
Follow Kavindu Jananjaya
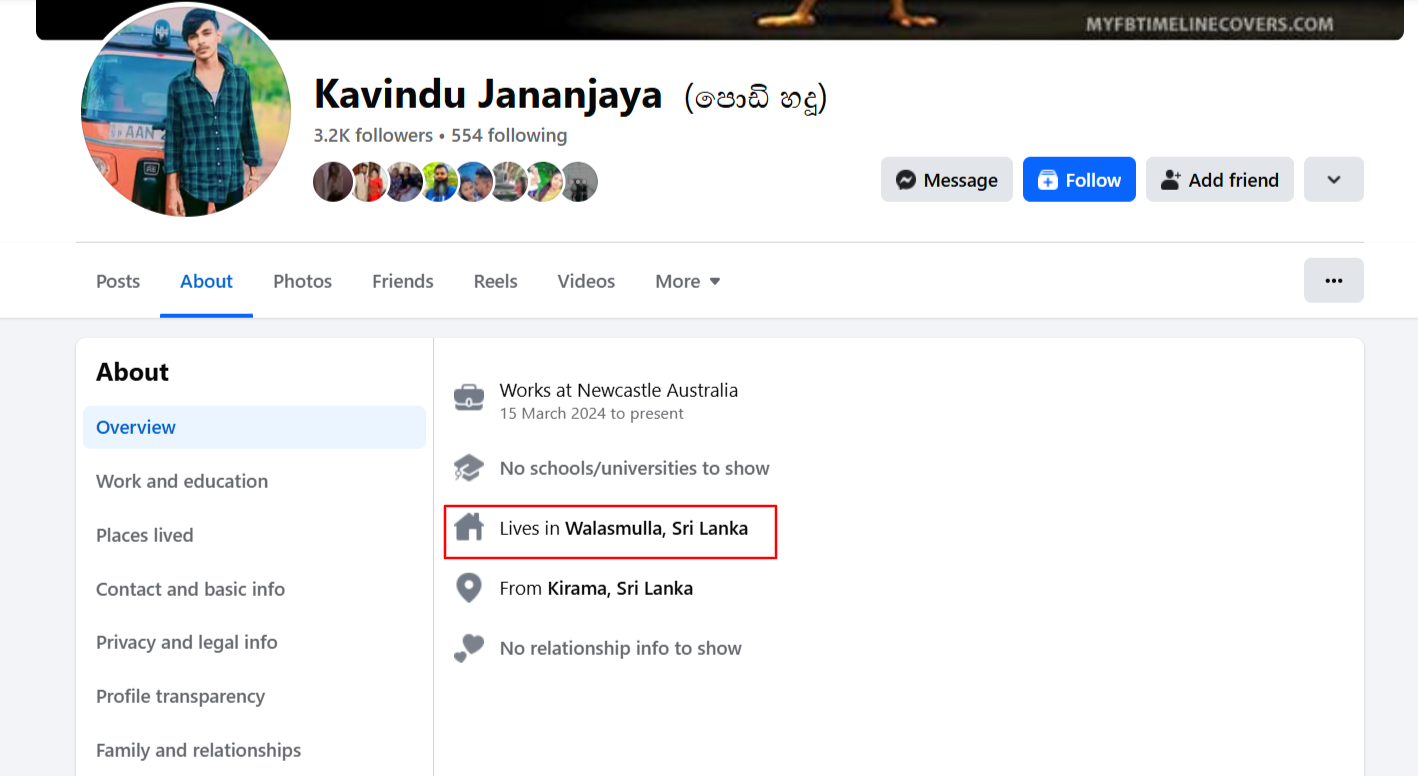(x=1079, y=180)
